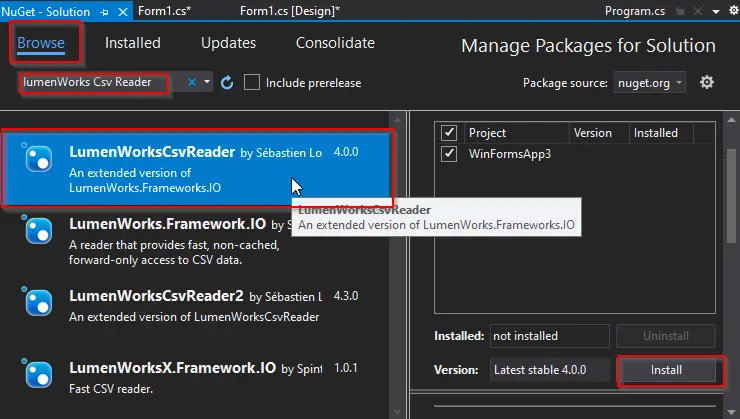
Task: Switch to the Installed tab
Action: [x=133, y=43]
